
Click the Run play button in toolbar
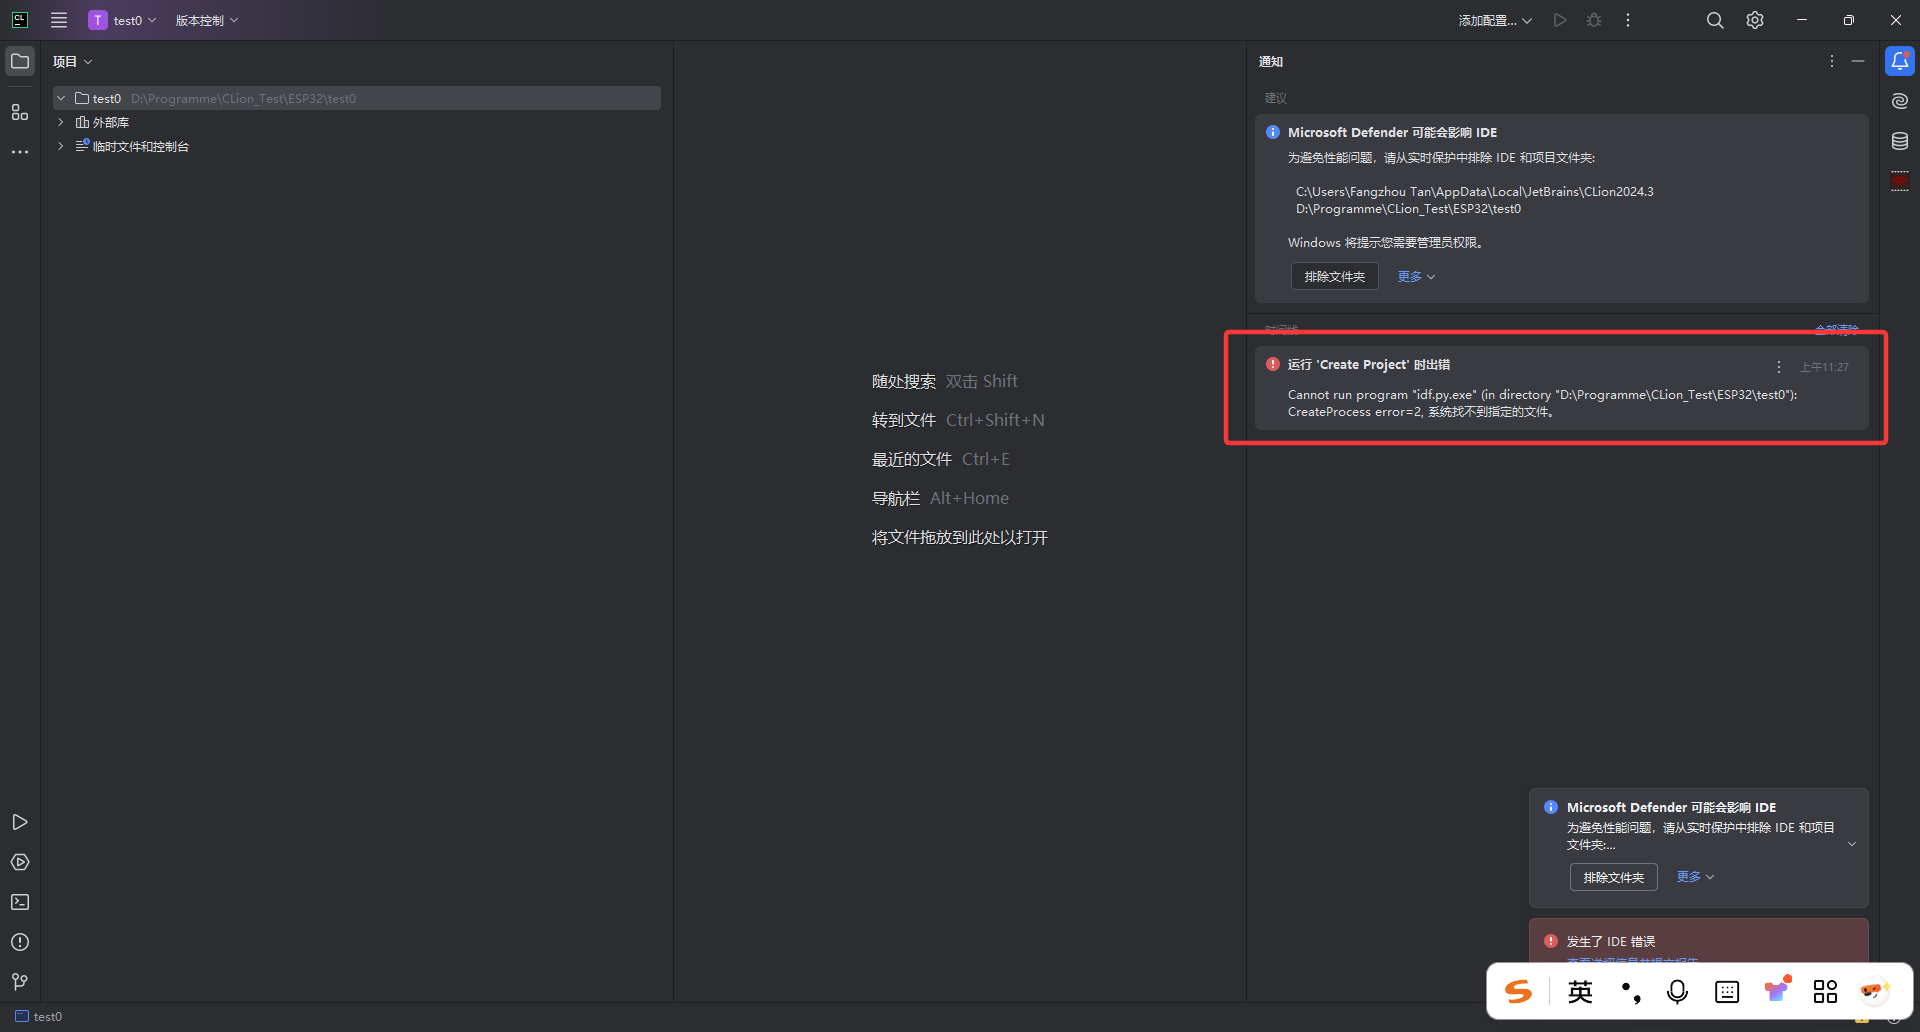click(x=1560, y=20)
